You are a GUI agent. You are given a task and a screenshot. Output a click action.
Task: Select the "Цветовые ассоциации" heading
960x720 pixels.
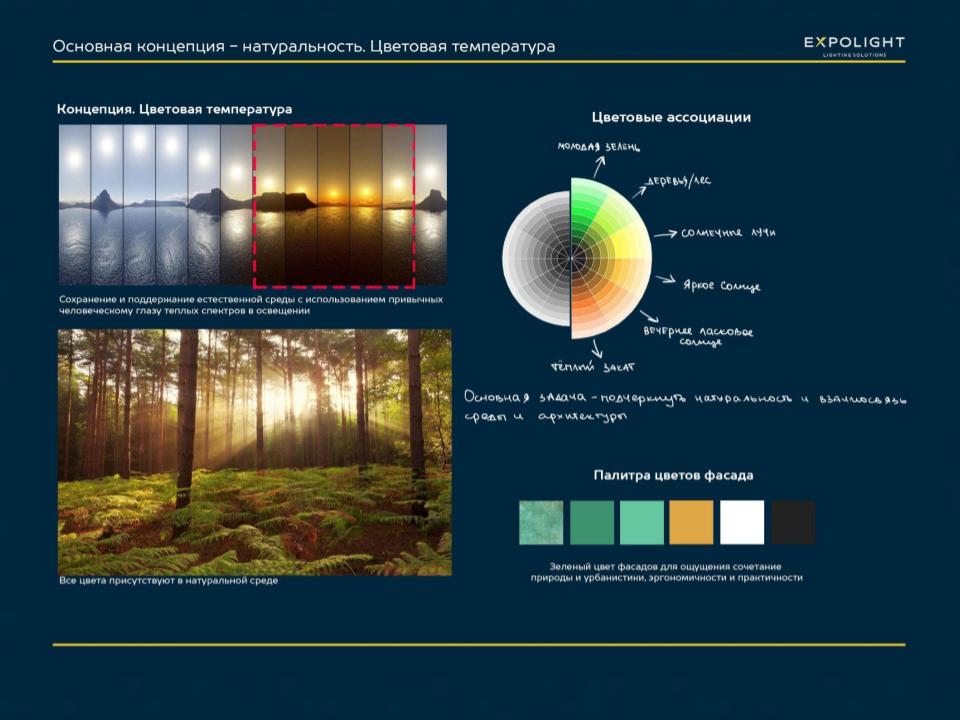tap(671, 117)
